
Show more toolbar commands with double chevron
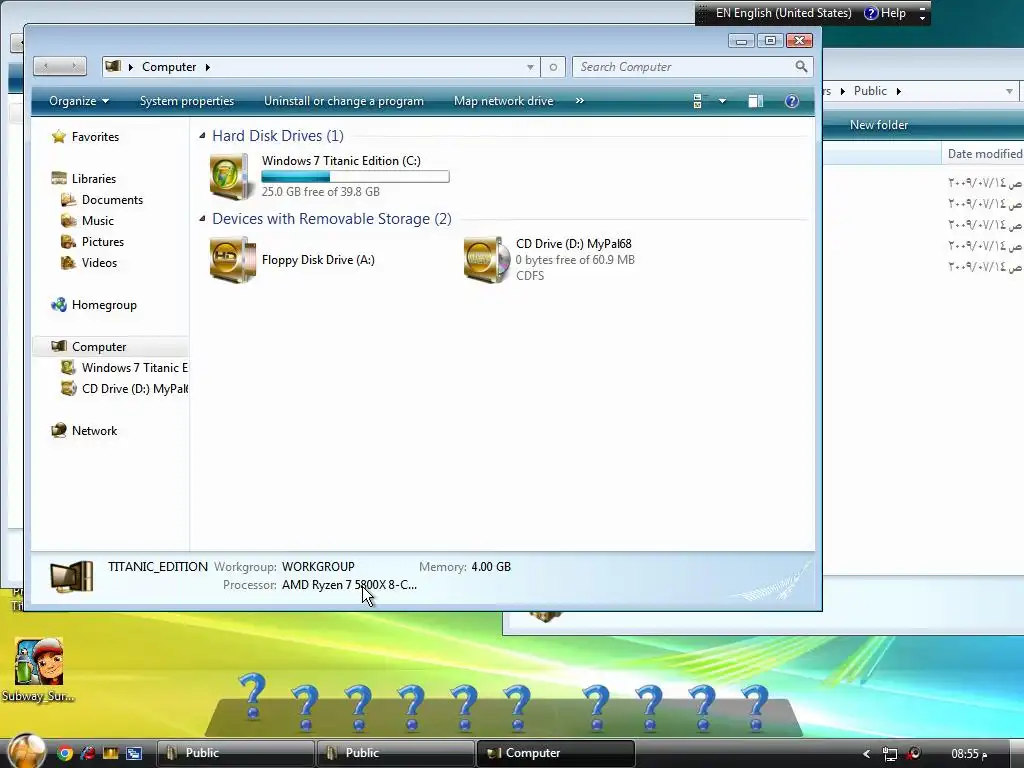(579, 101)
